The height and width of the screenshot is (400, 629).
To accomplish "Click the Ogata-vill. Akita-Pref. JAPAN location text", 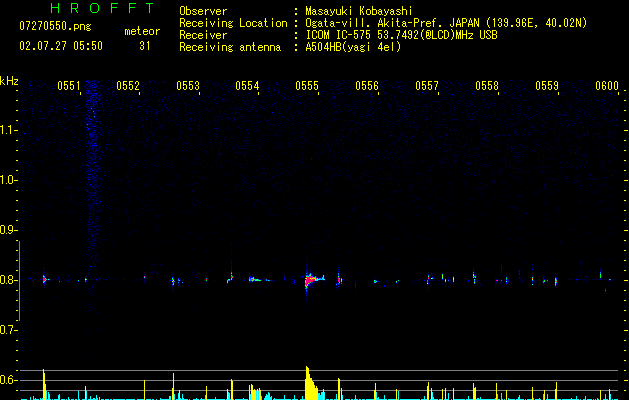I will (446, 23).
